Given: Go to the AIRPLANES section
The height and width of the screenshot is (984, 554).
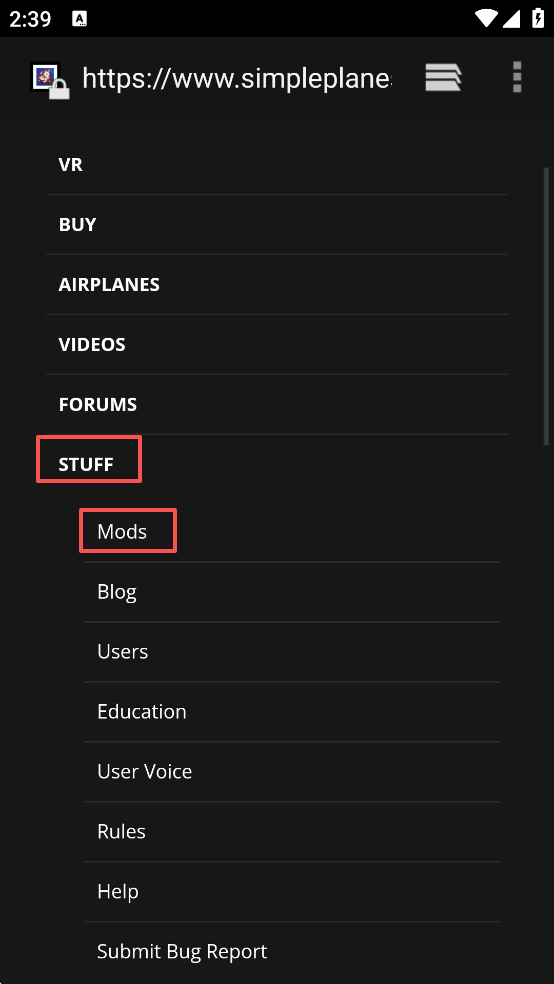Looking at the screenshot, I should [x=277, y=284].
